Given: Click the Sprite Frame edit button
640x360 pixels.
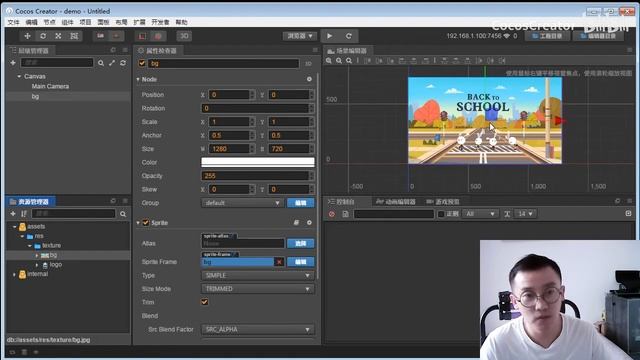Looking at the screenshot, I should click(x=300, y=262).
